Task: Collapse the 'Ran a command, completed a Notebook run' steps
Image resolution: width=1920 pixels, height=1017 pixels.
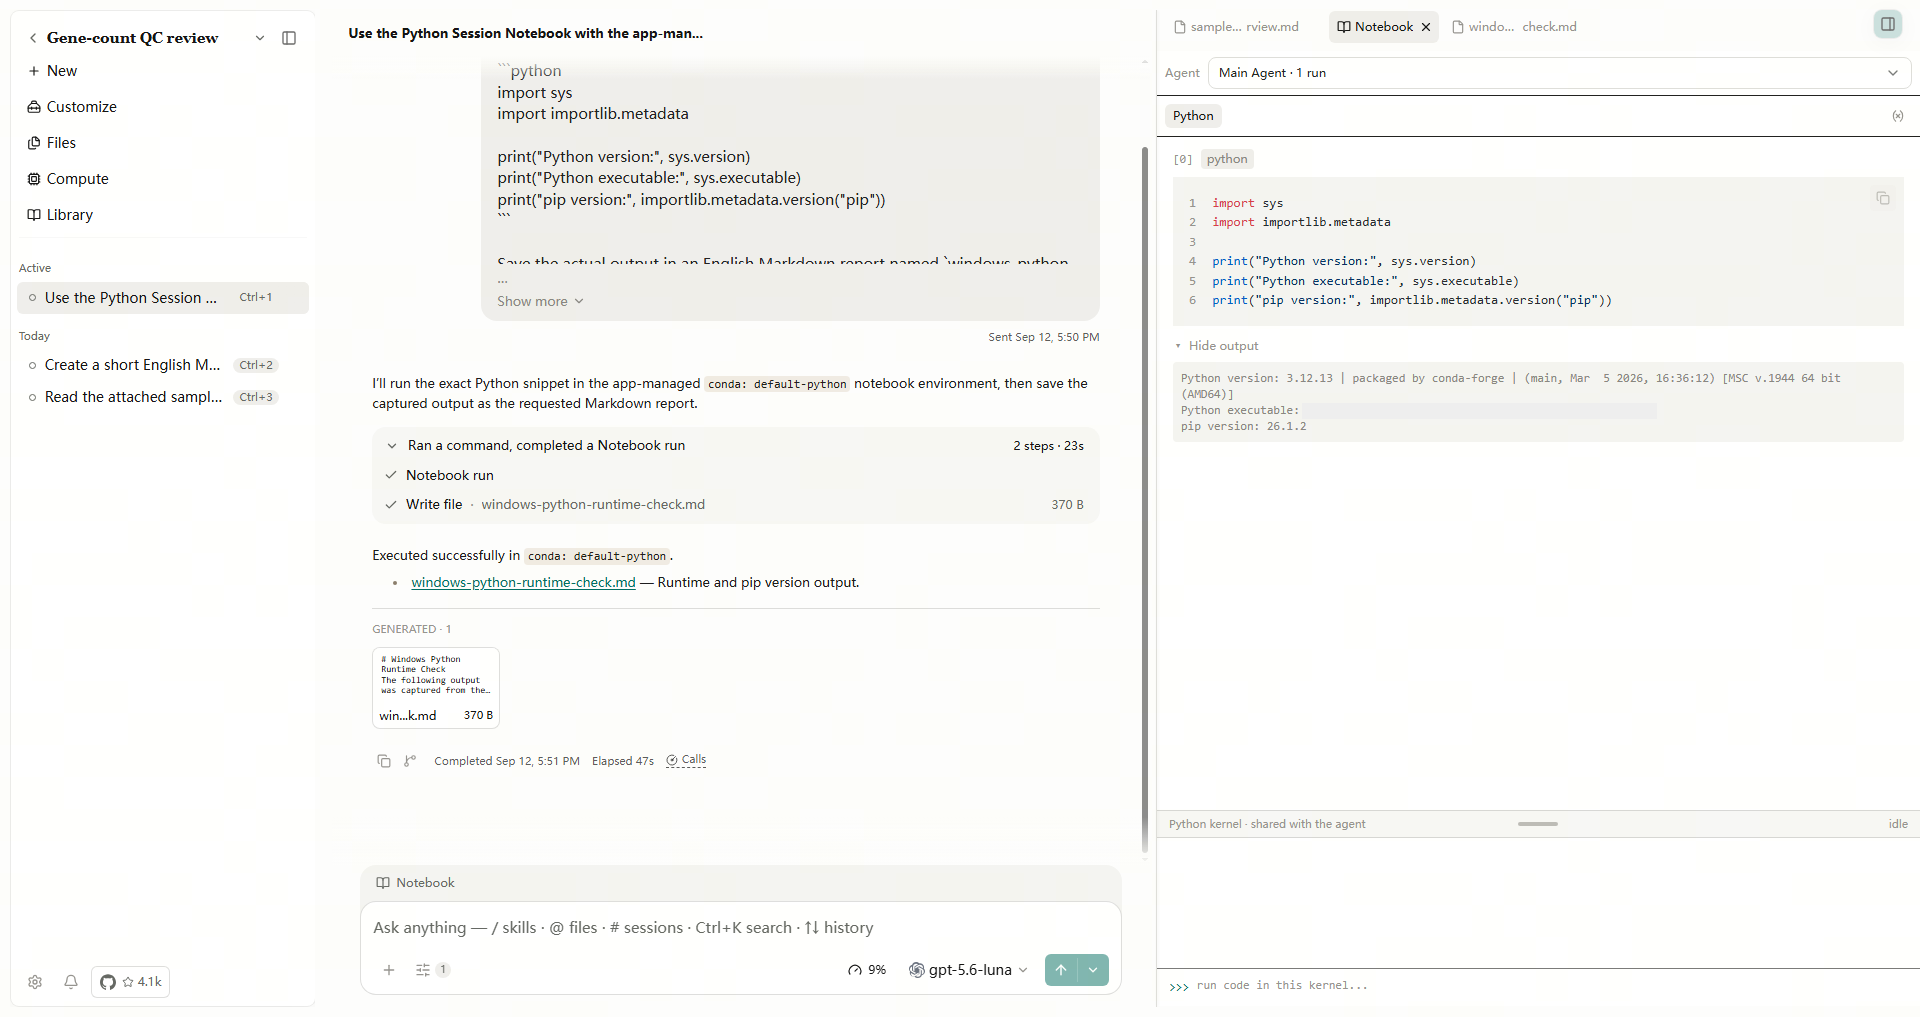Action: [736, 446]
